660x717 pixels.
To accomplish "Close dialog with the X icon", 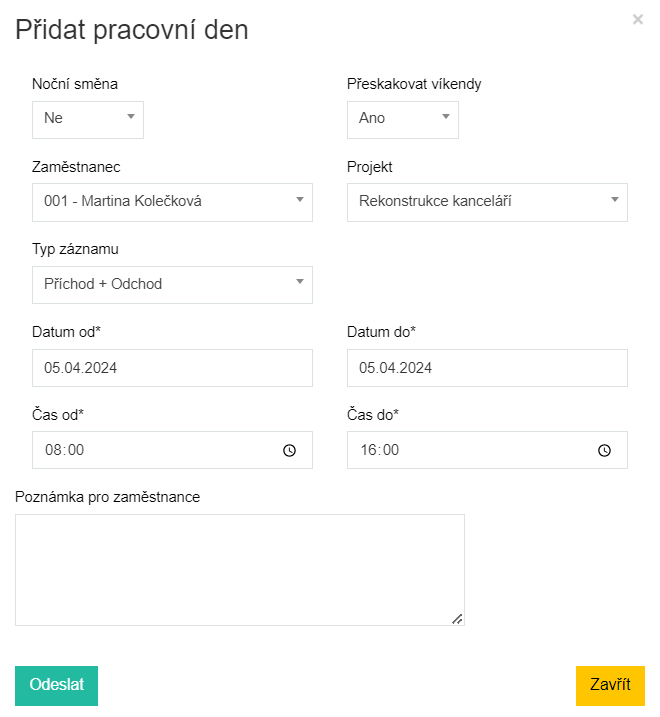I will tap(638, 19).
